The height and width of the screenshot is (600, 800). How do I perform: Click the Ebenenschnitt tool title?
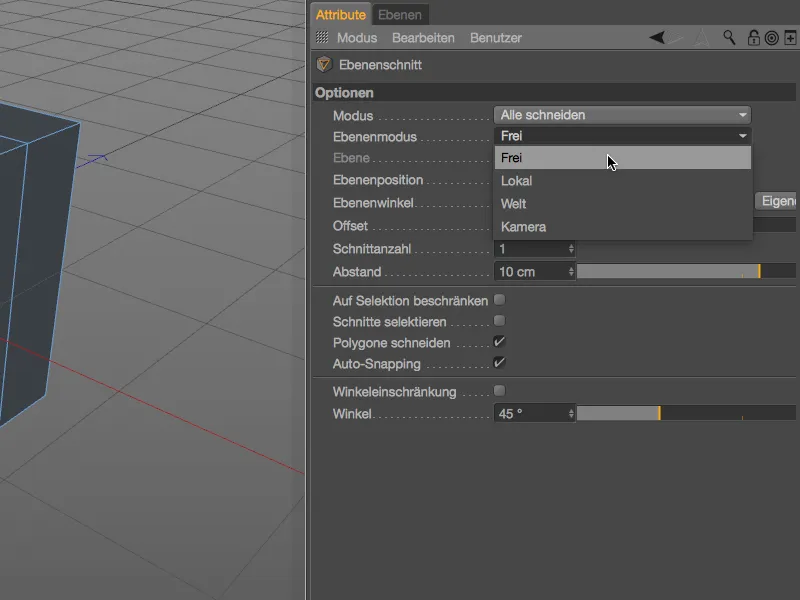click(x=380, y=65)
